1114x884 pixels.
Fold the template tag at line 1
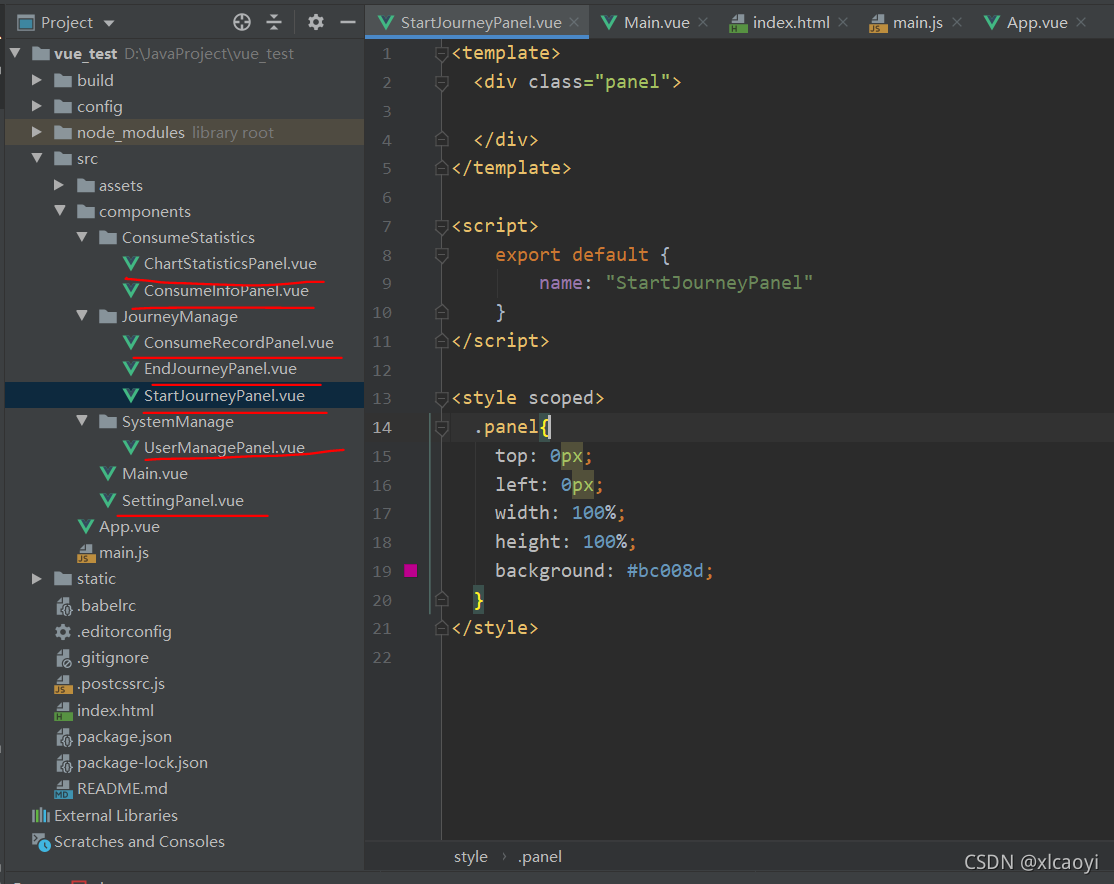point(441,53)
